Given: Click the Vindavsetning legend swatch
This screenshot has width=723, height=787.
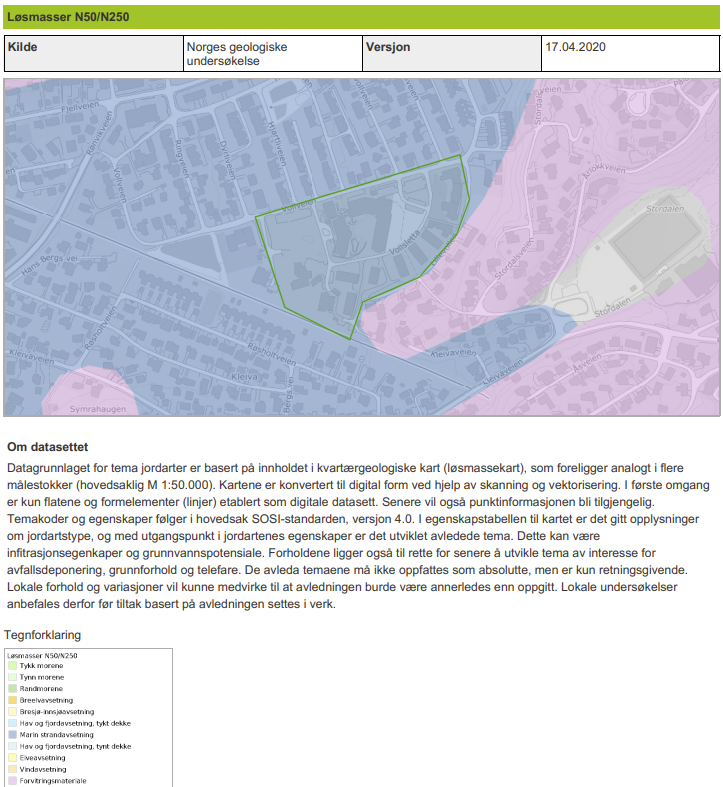Looking at the screenshot, I should tap(12, 769).
